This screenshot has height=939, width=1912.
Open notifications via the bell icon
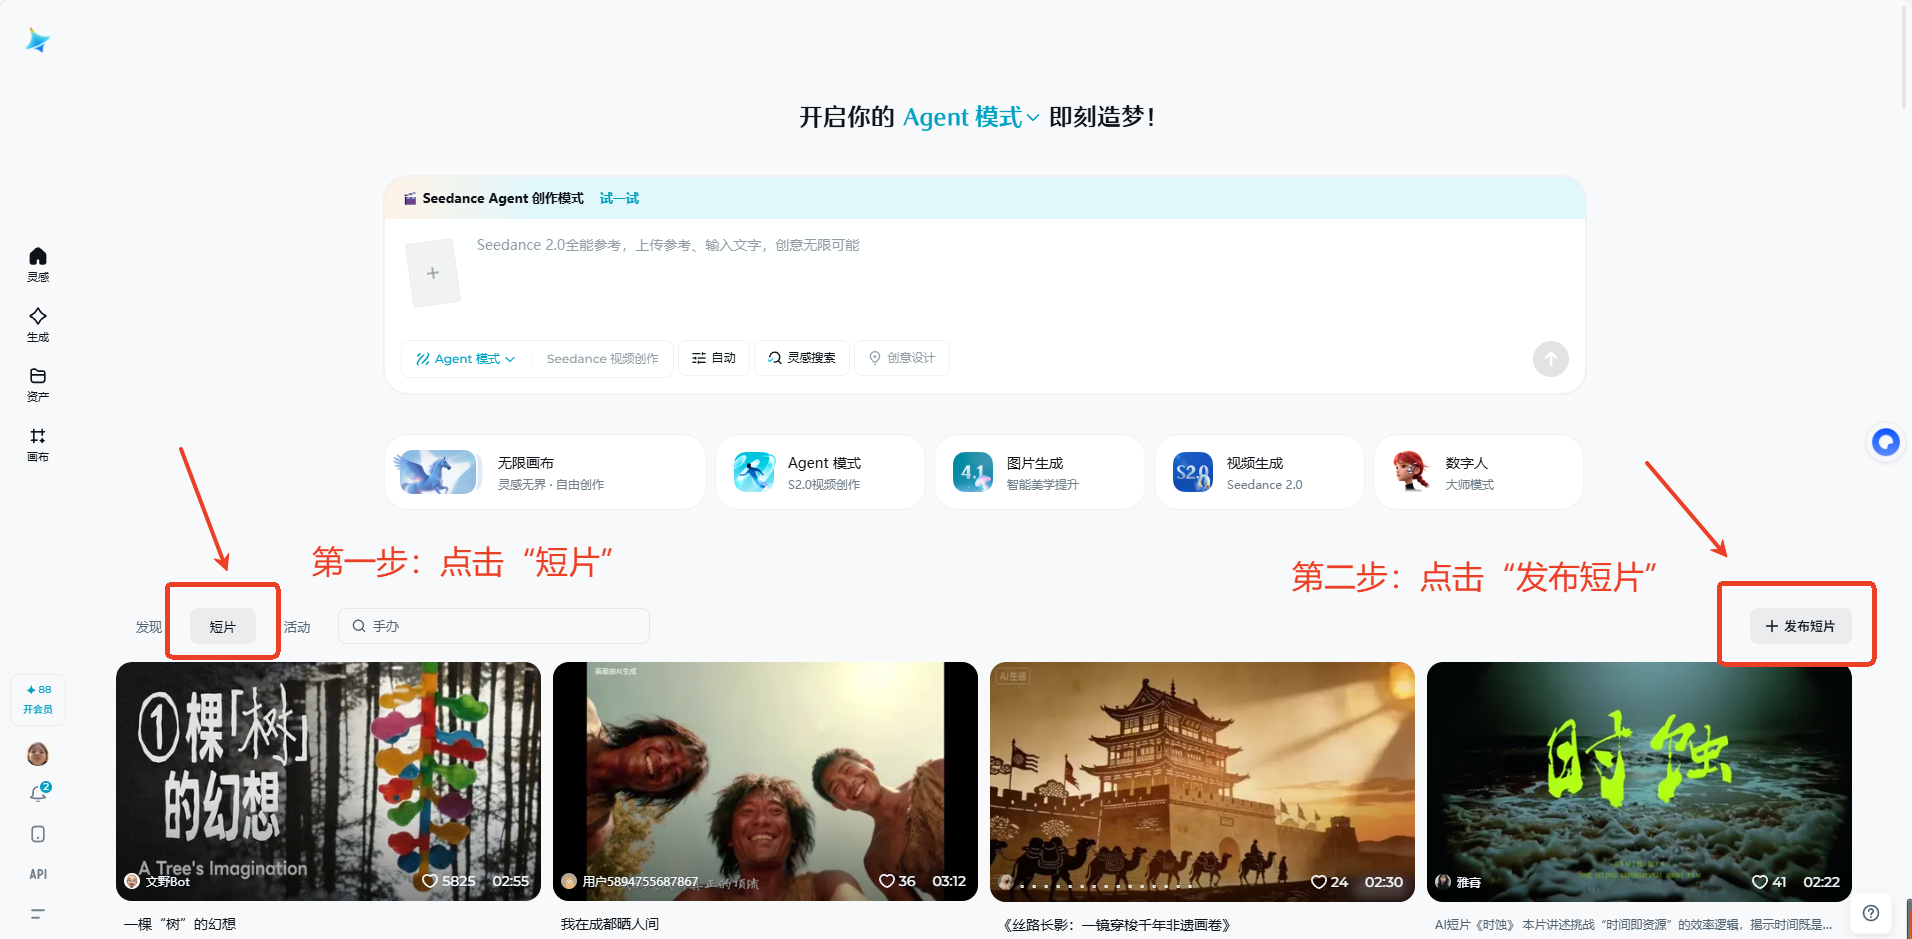37,792
